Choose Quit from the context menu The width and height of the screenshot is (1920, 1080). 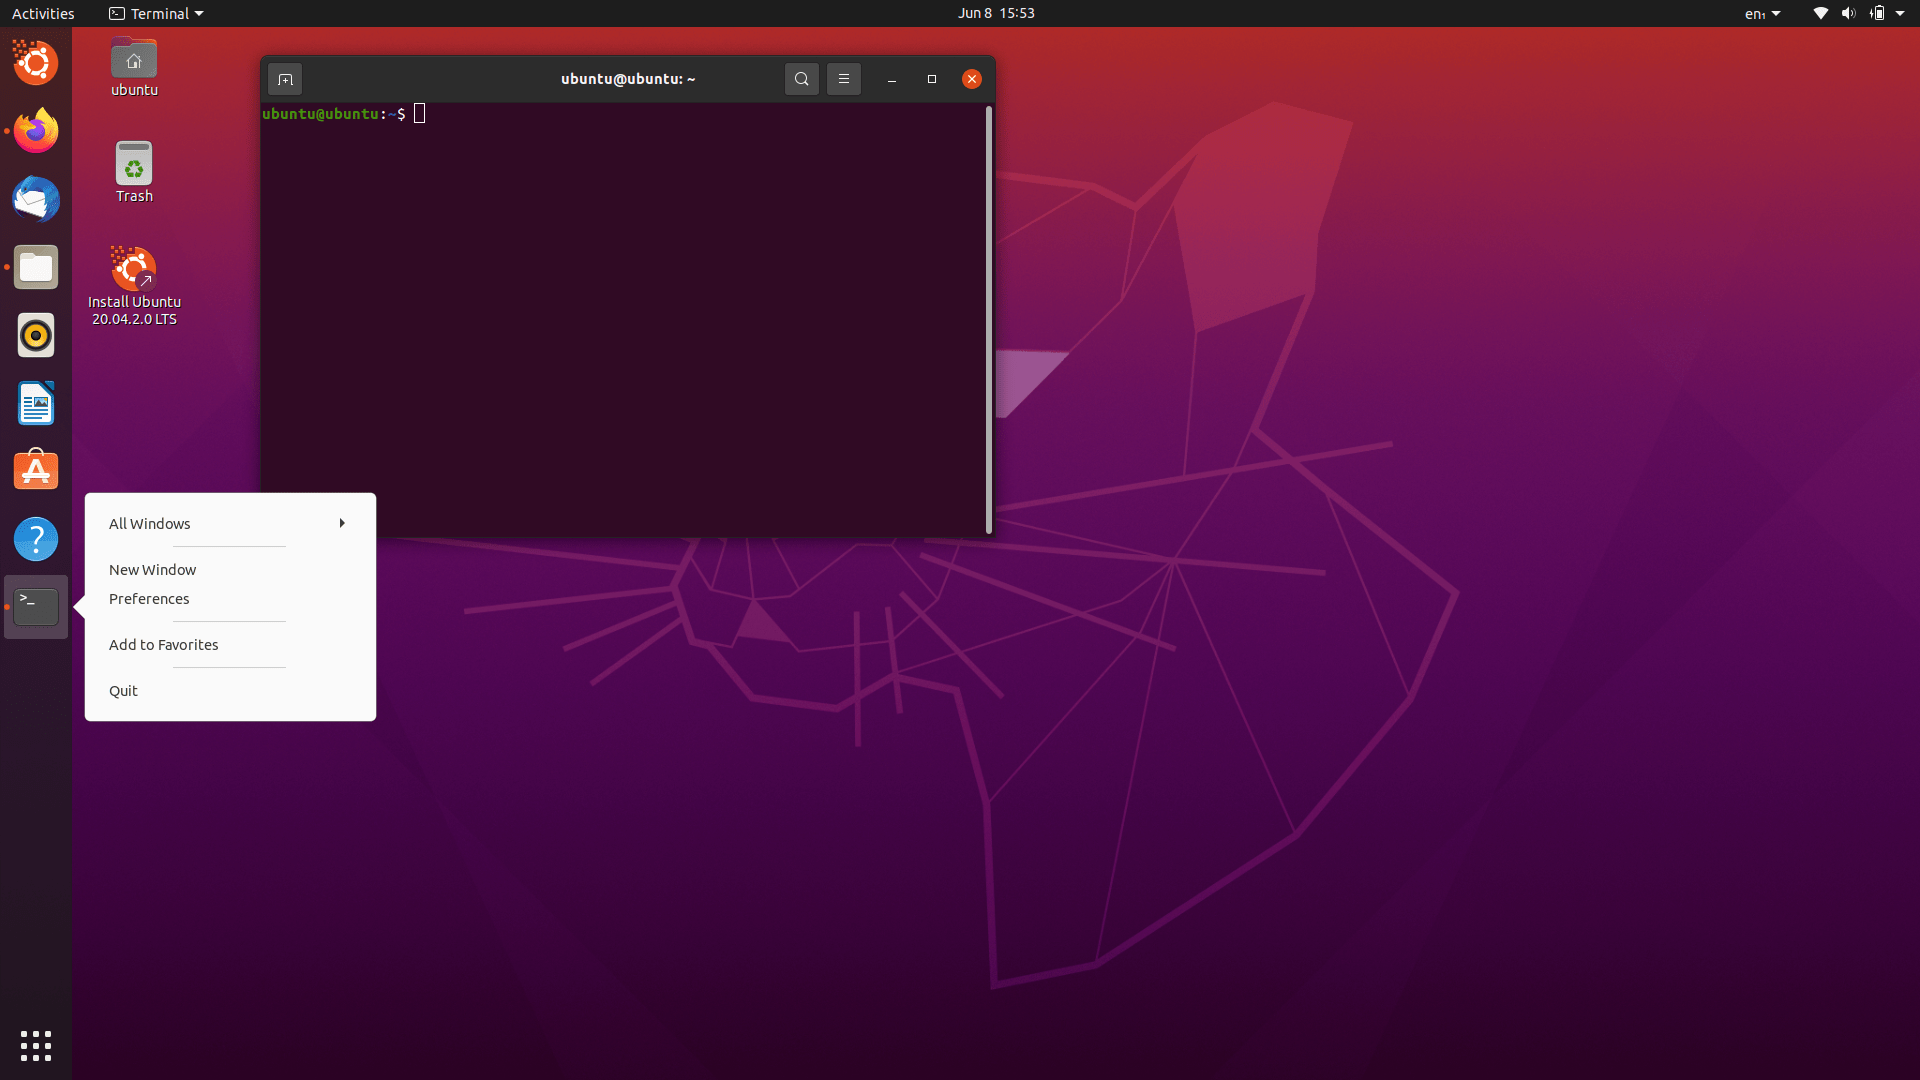pos(230,691)
